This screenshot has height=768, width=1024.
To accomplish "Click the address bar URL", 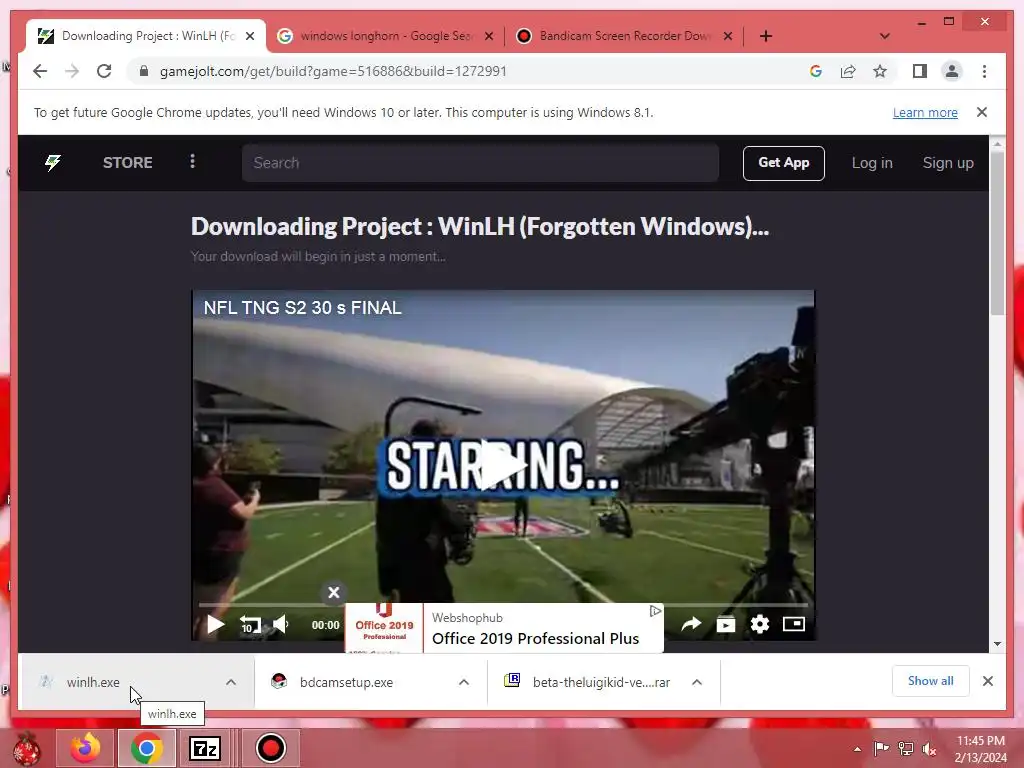I will point(333,71).
